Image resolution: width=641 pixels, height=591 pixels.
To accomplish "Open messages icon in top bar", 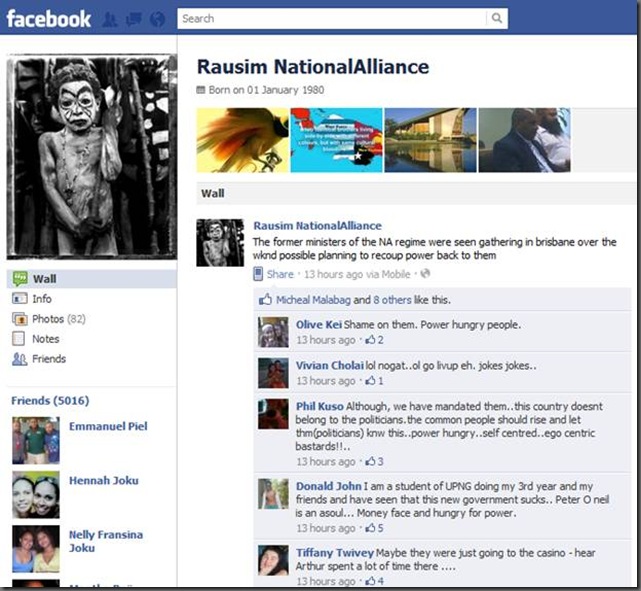I will (x=133, y=19).
